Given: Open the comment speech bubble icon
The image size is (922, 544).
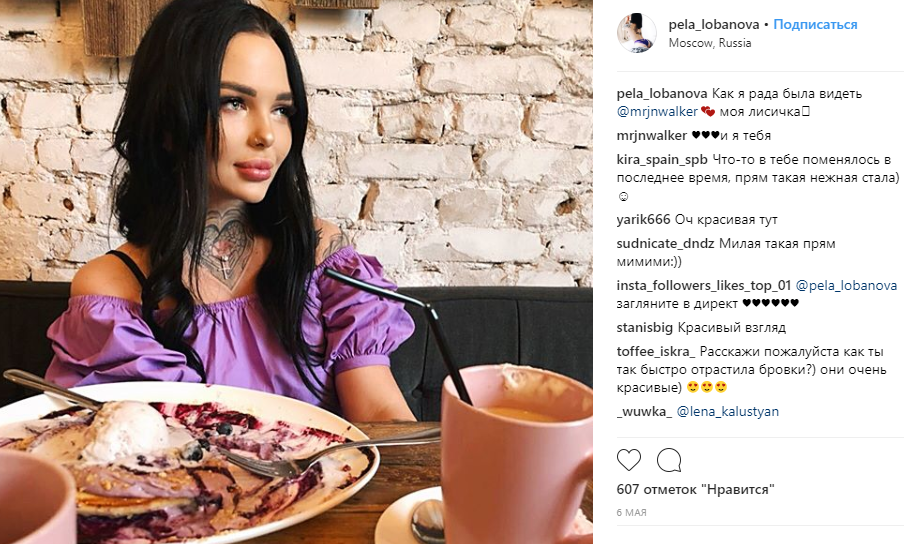Looking at the screenshot, I should pyautogui.click(x=669, y=460).
